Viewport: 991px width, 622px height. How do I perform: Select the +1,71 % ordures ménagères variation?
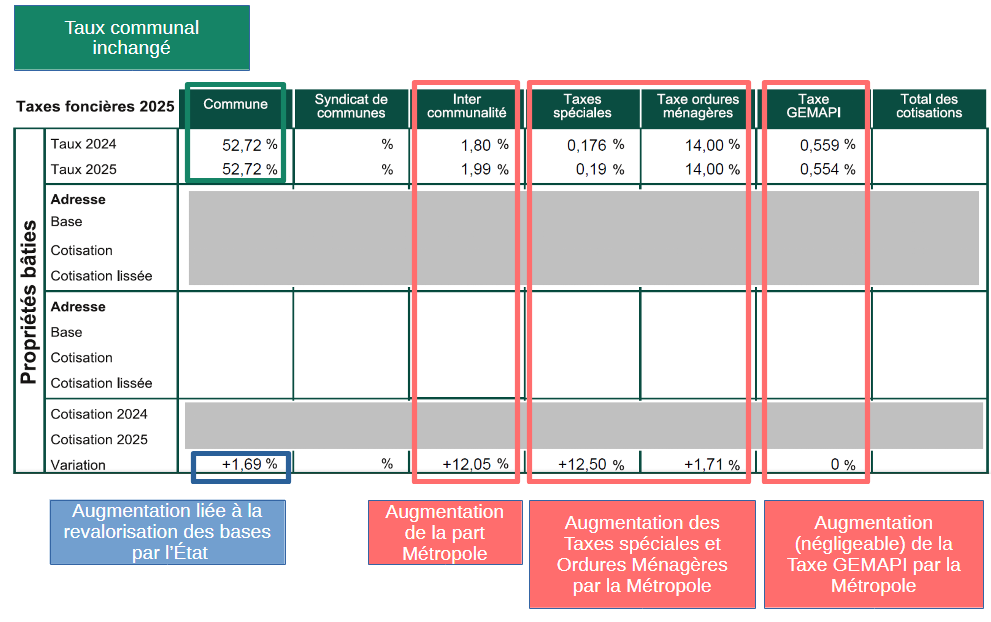coord(711,464)
